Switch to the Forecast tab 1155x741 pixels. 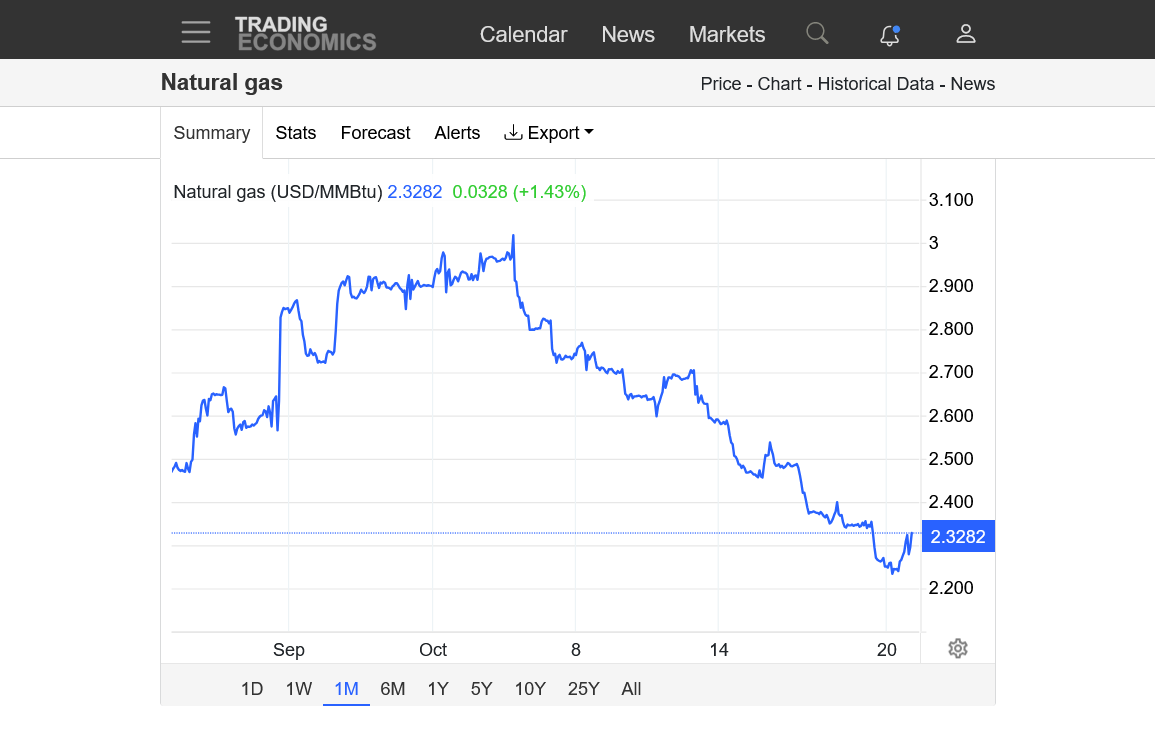click(x=375, y=133)
